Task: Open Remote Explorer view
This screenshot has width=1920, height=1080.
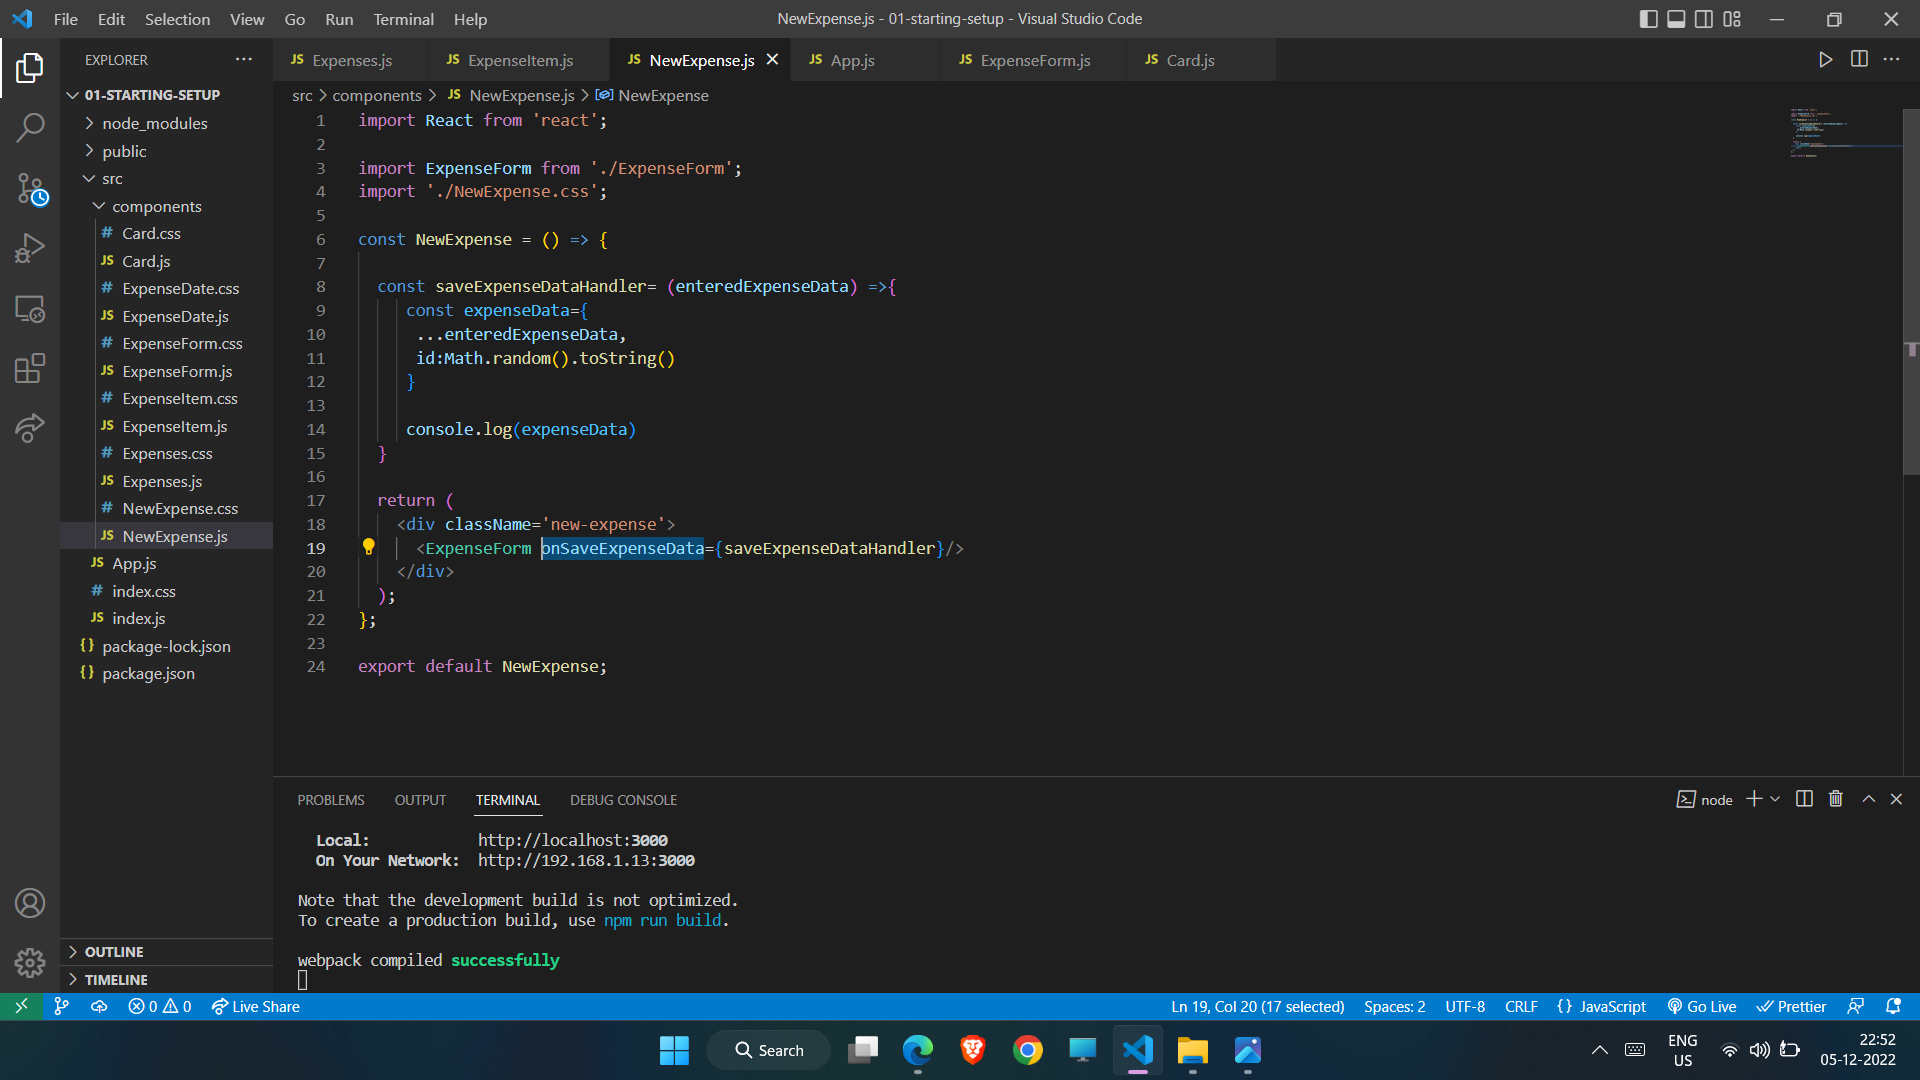Action: point(30,308)
